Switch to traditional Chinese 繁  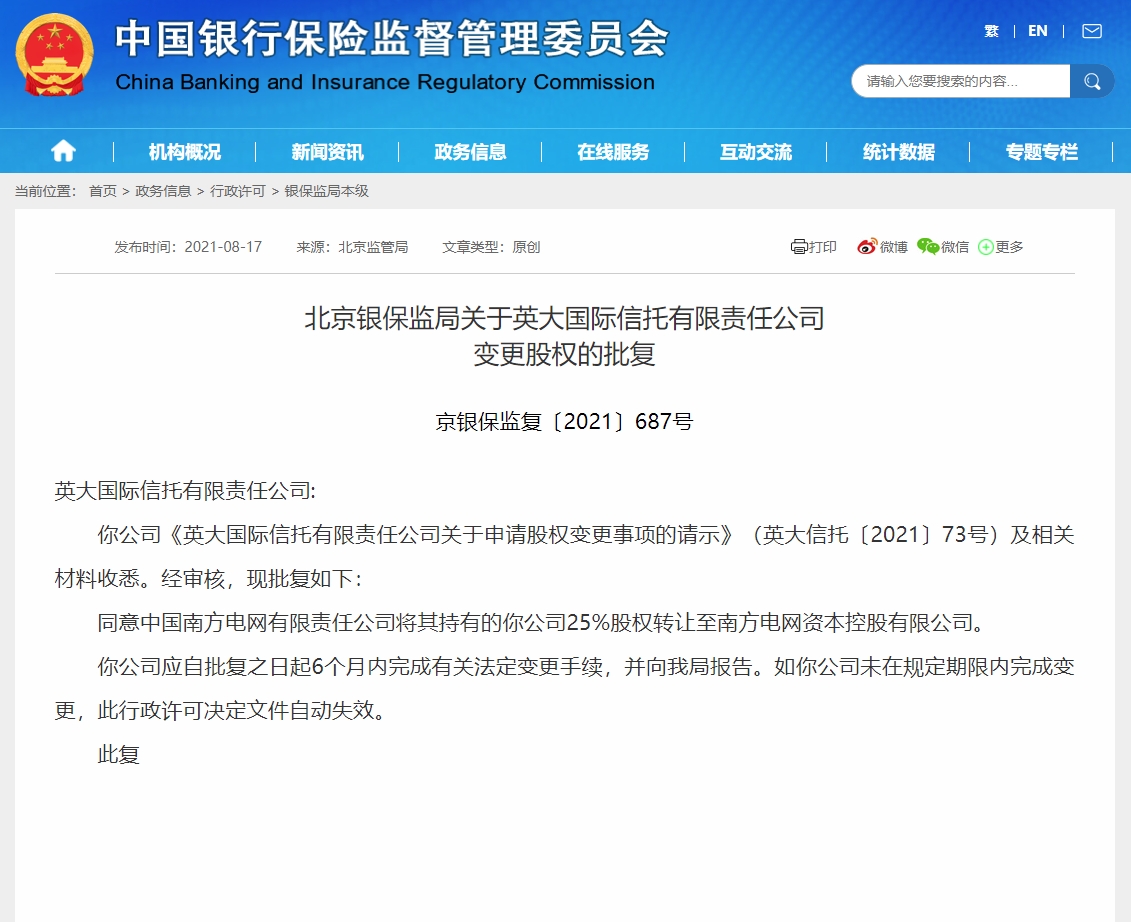(992, 31)
